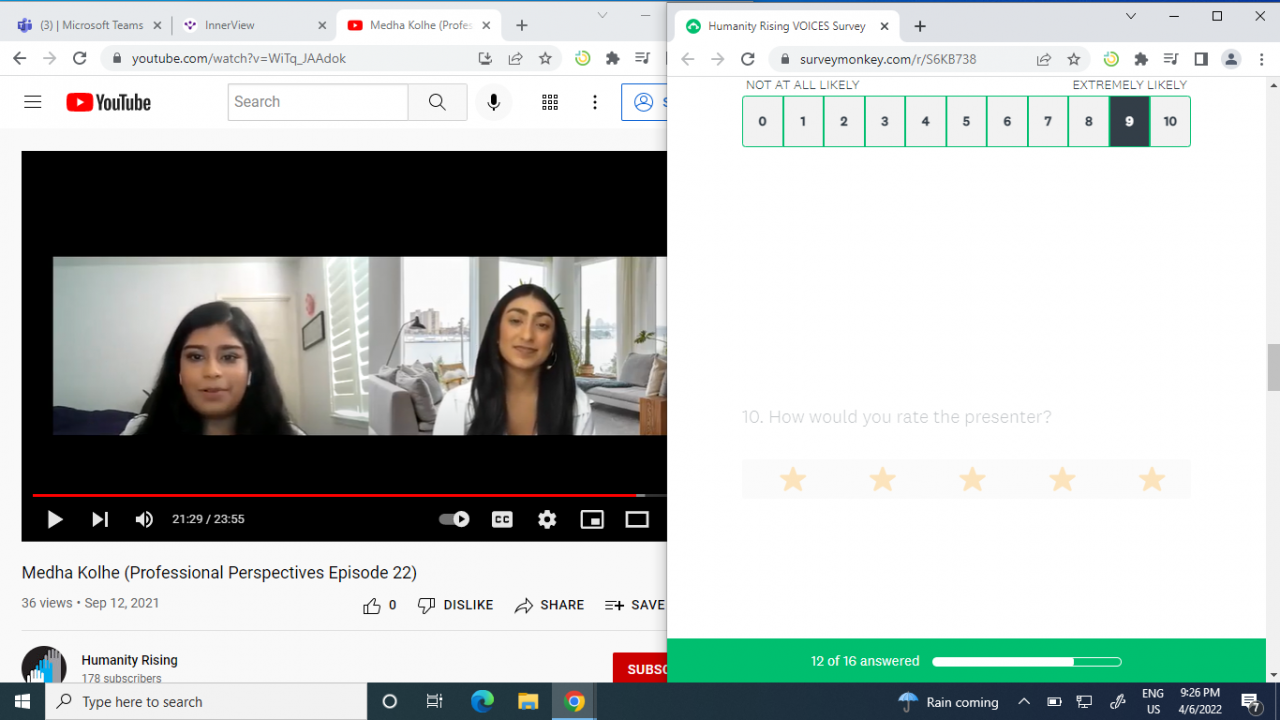This screenshot has width=1280, height=720.
Task: Select the Medha Kolhe YouTube tab
Action: coord(419,25)
